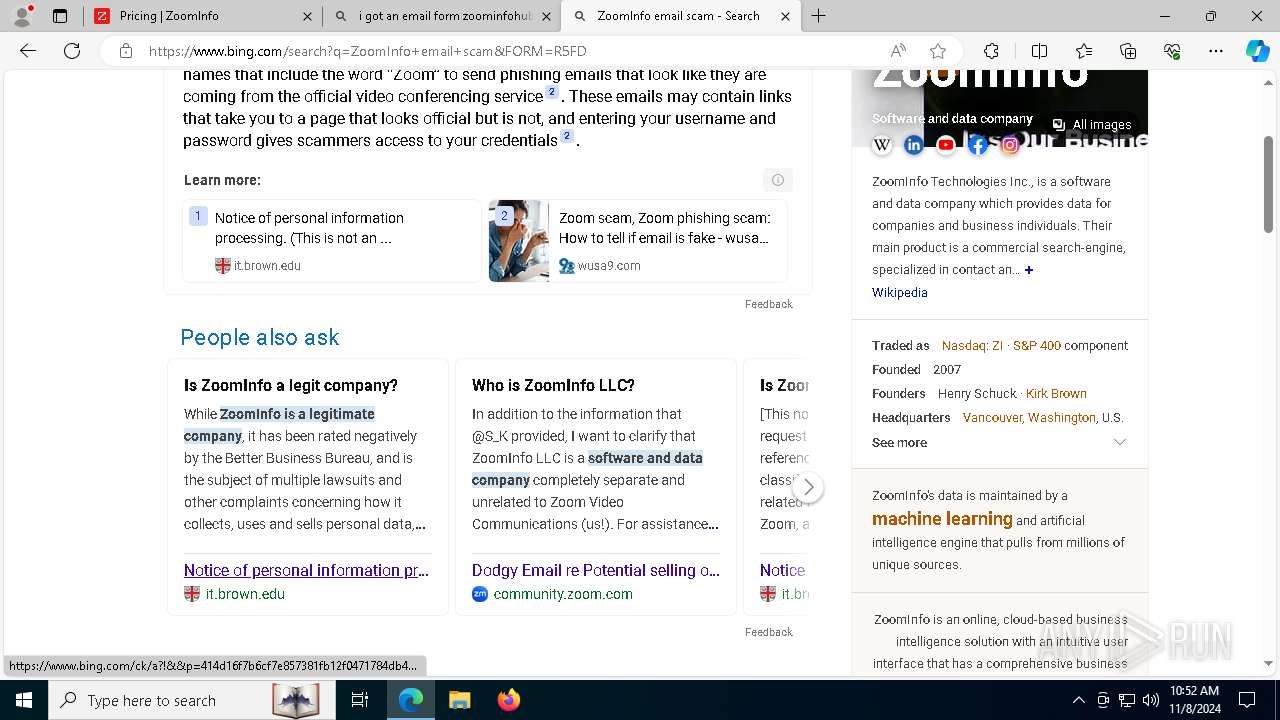This screenshot has width=1280, height=720.
Task: Open volume control in system tray
Action: point(1151,700)
